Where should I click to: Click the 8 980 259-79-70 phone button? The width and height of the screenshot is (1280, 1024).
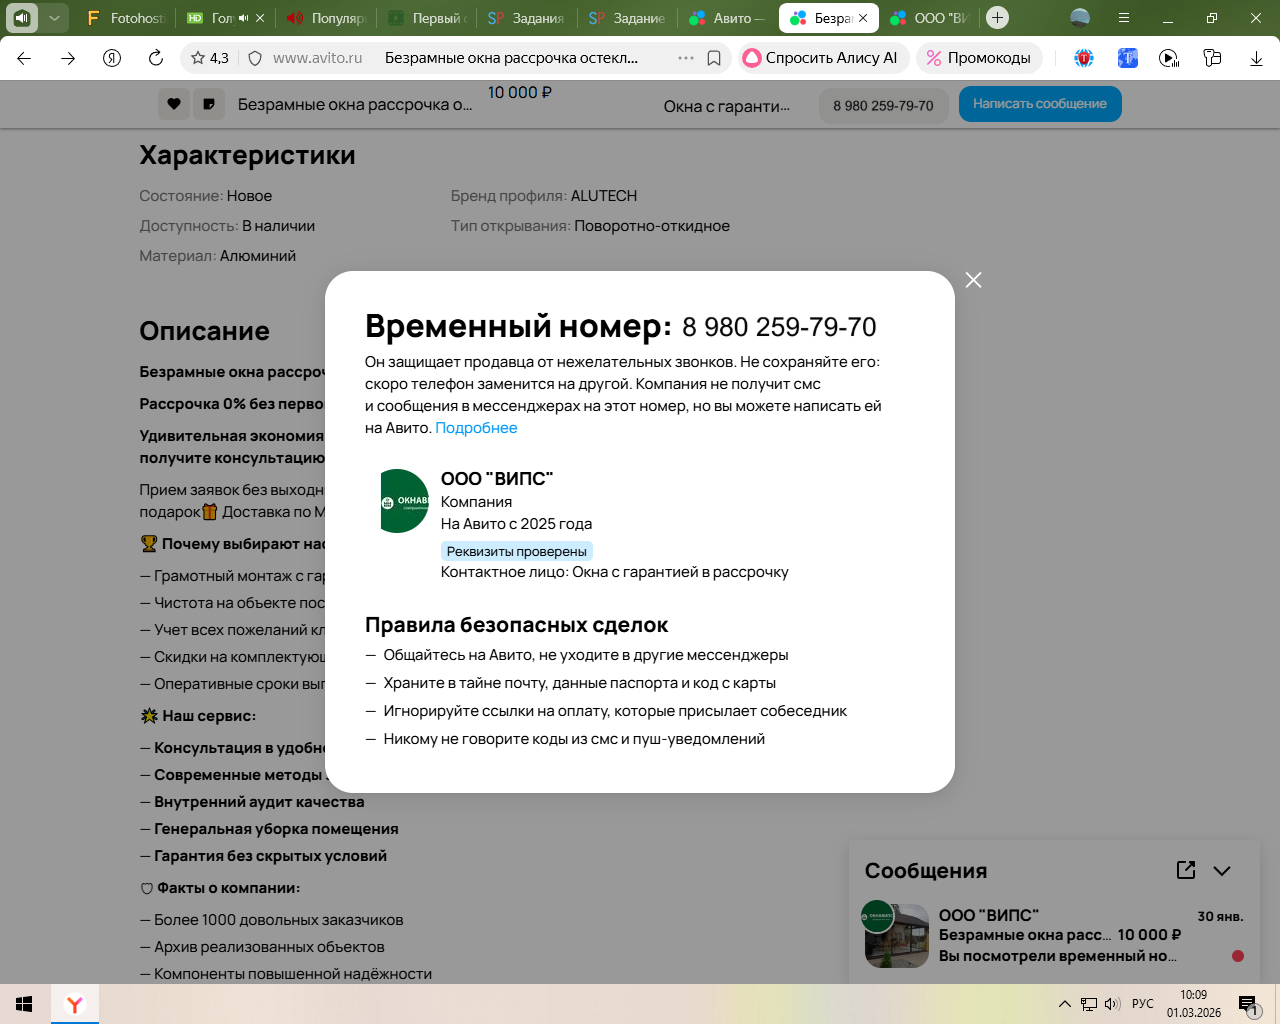(x=883, y=105)
